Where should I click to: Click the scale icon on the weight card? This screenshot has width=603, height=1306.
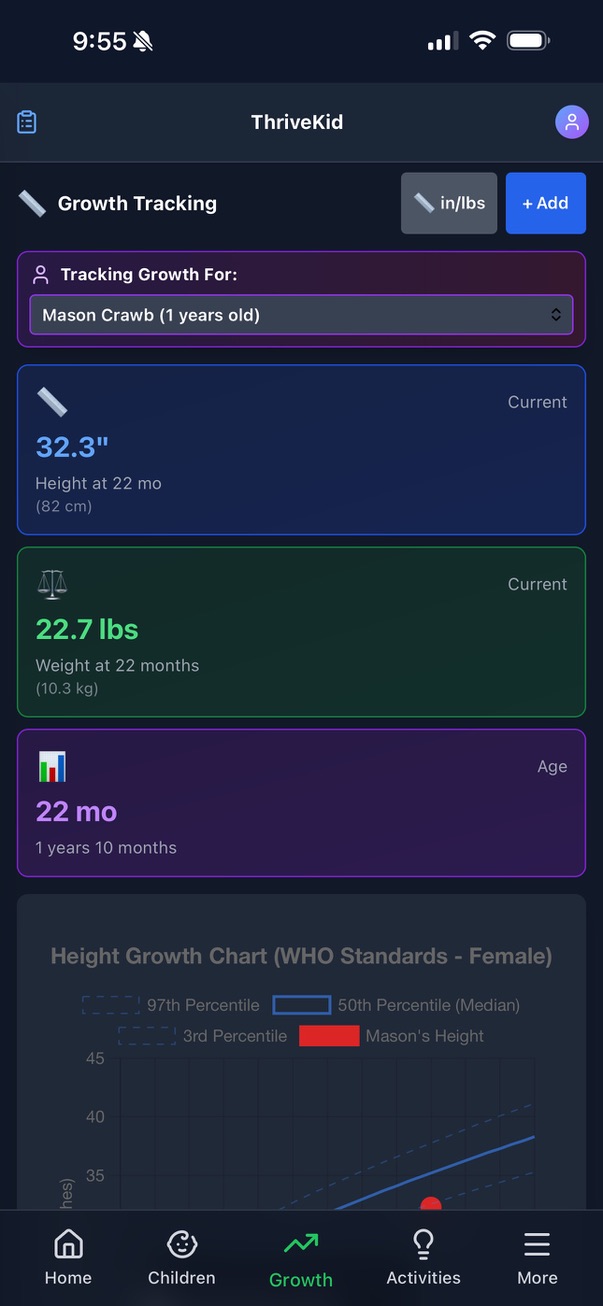tap(52, 584)
